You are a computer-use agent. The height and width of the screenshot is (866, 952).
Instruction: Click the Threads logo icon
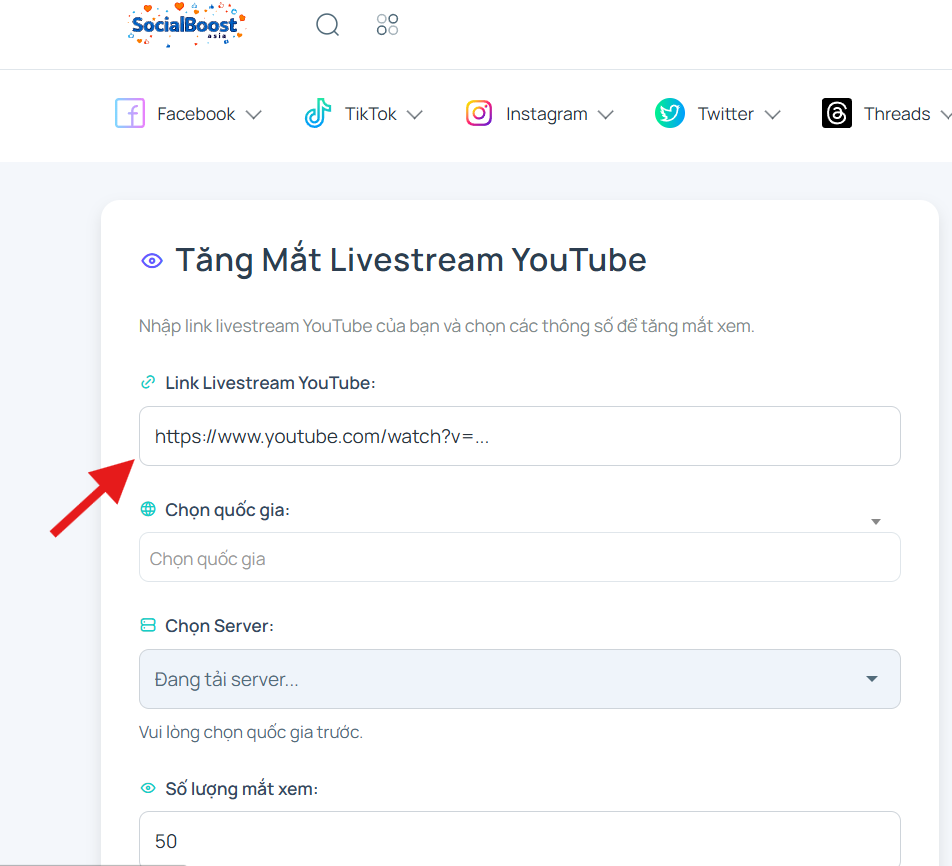coord(837,114)
